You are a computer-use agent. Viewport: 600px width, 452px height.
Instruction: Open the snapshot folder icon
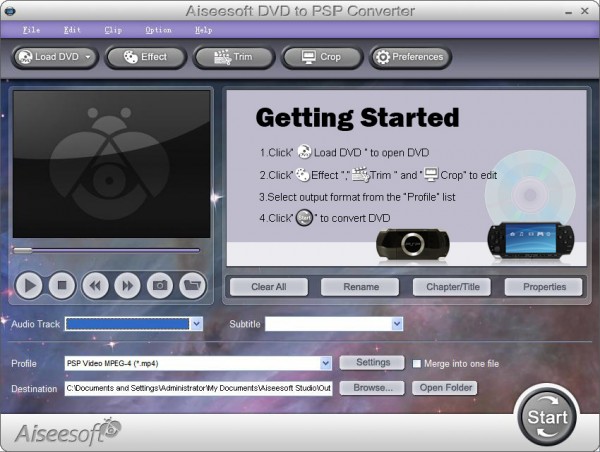192,286
